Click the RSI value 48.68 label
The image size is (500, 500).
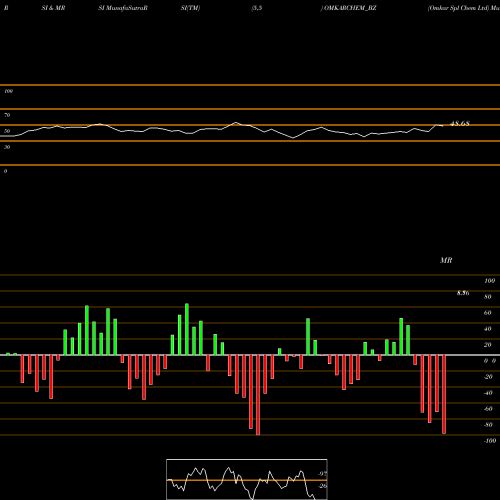[x=460, y=124]
